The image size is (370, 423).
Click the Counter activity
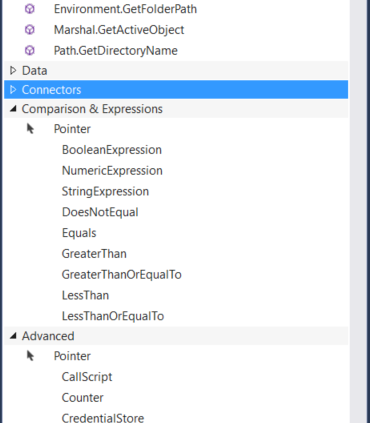point(83,398)
